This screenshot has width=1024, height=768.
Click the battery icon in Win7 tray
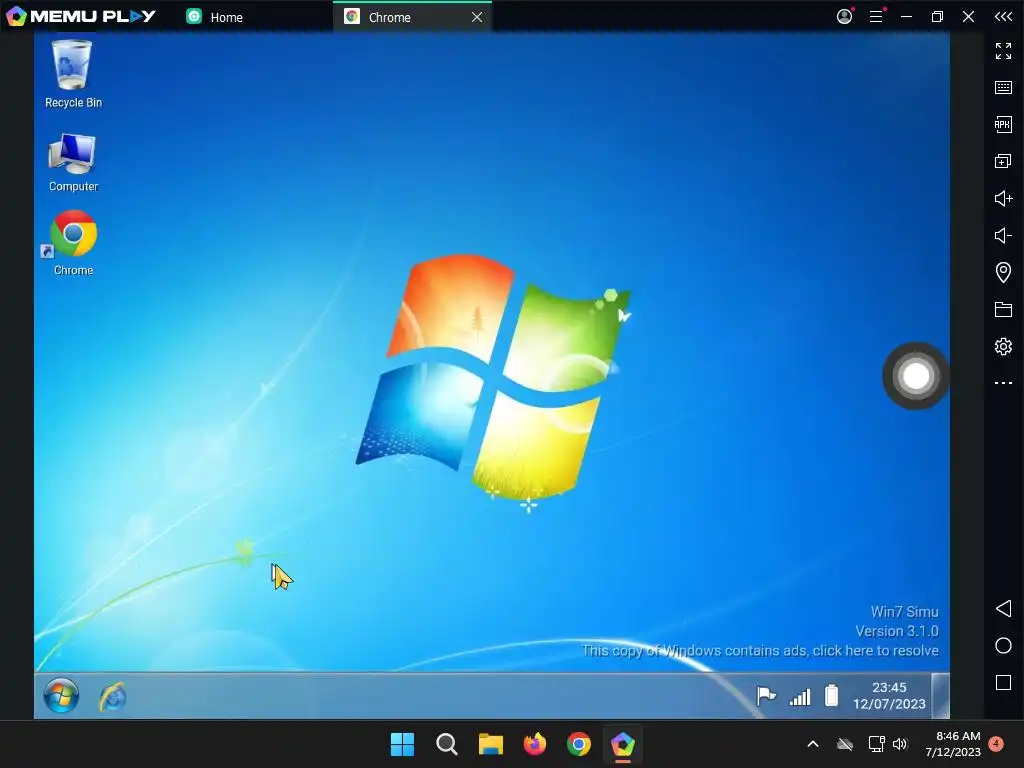831,696
